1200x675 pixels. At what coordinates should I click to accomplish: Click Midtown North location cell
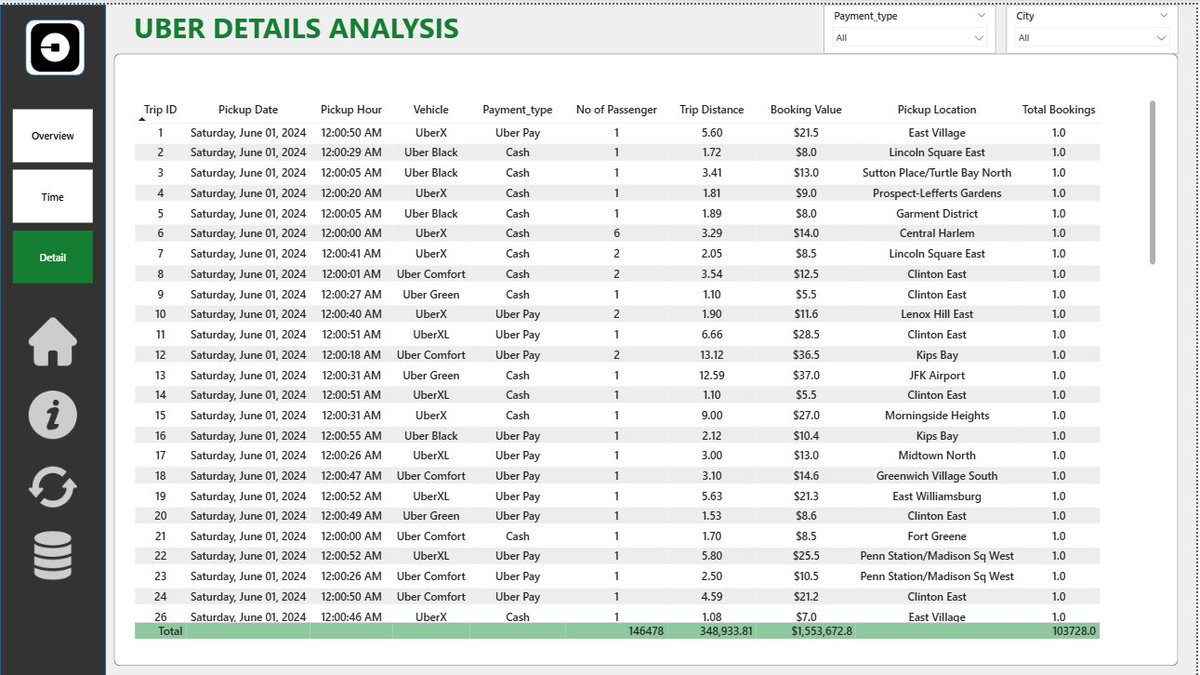[937, 456]
